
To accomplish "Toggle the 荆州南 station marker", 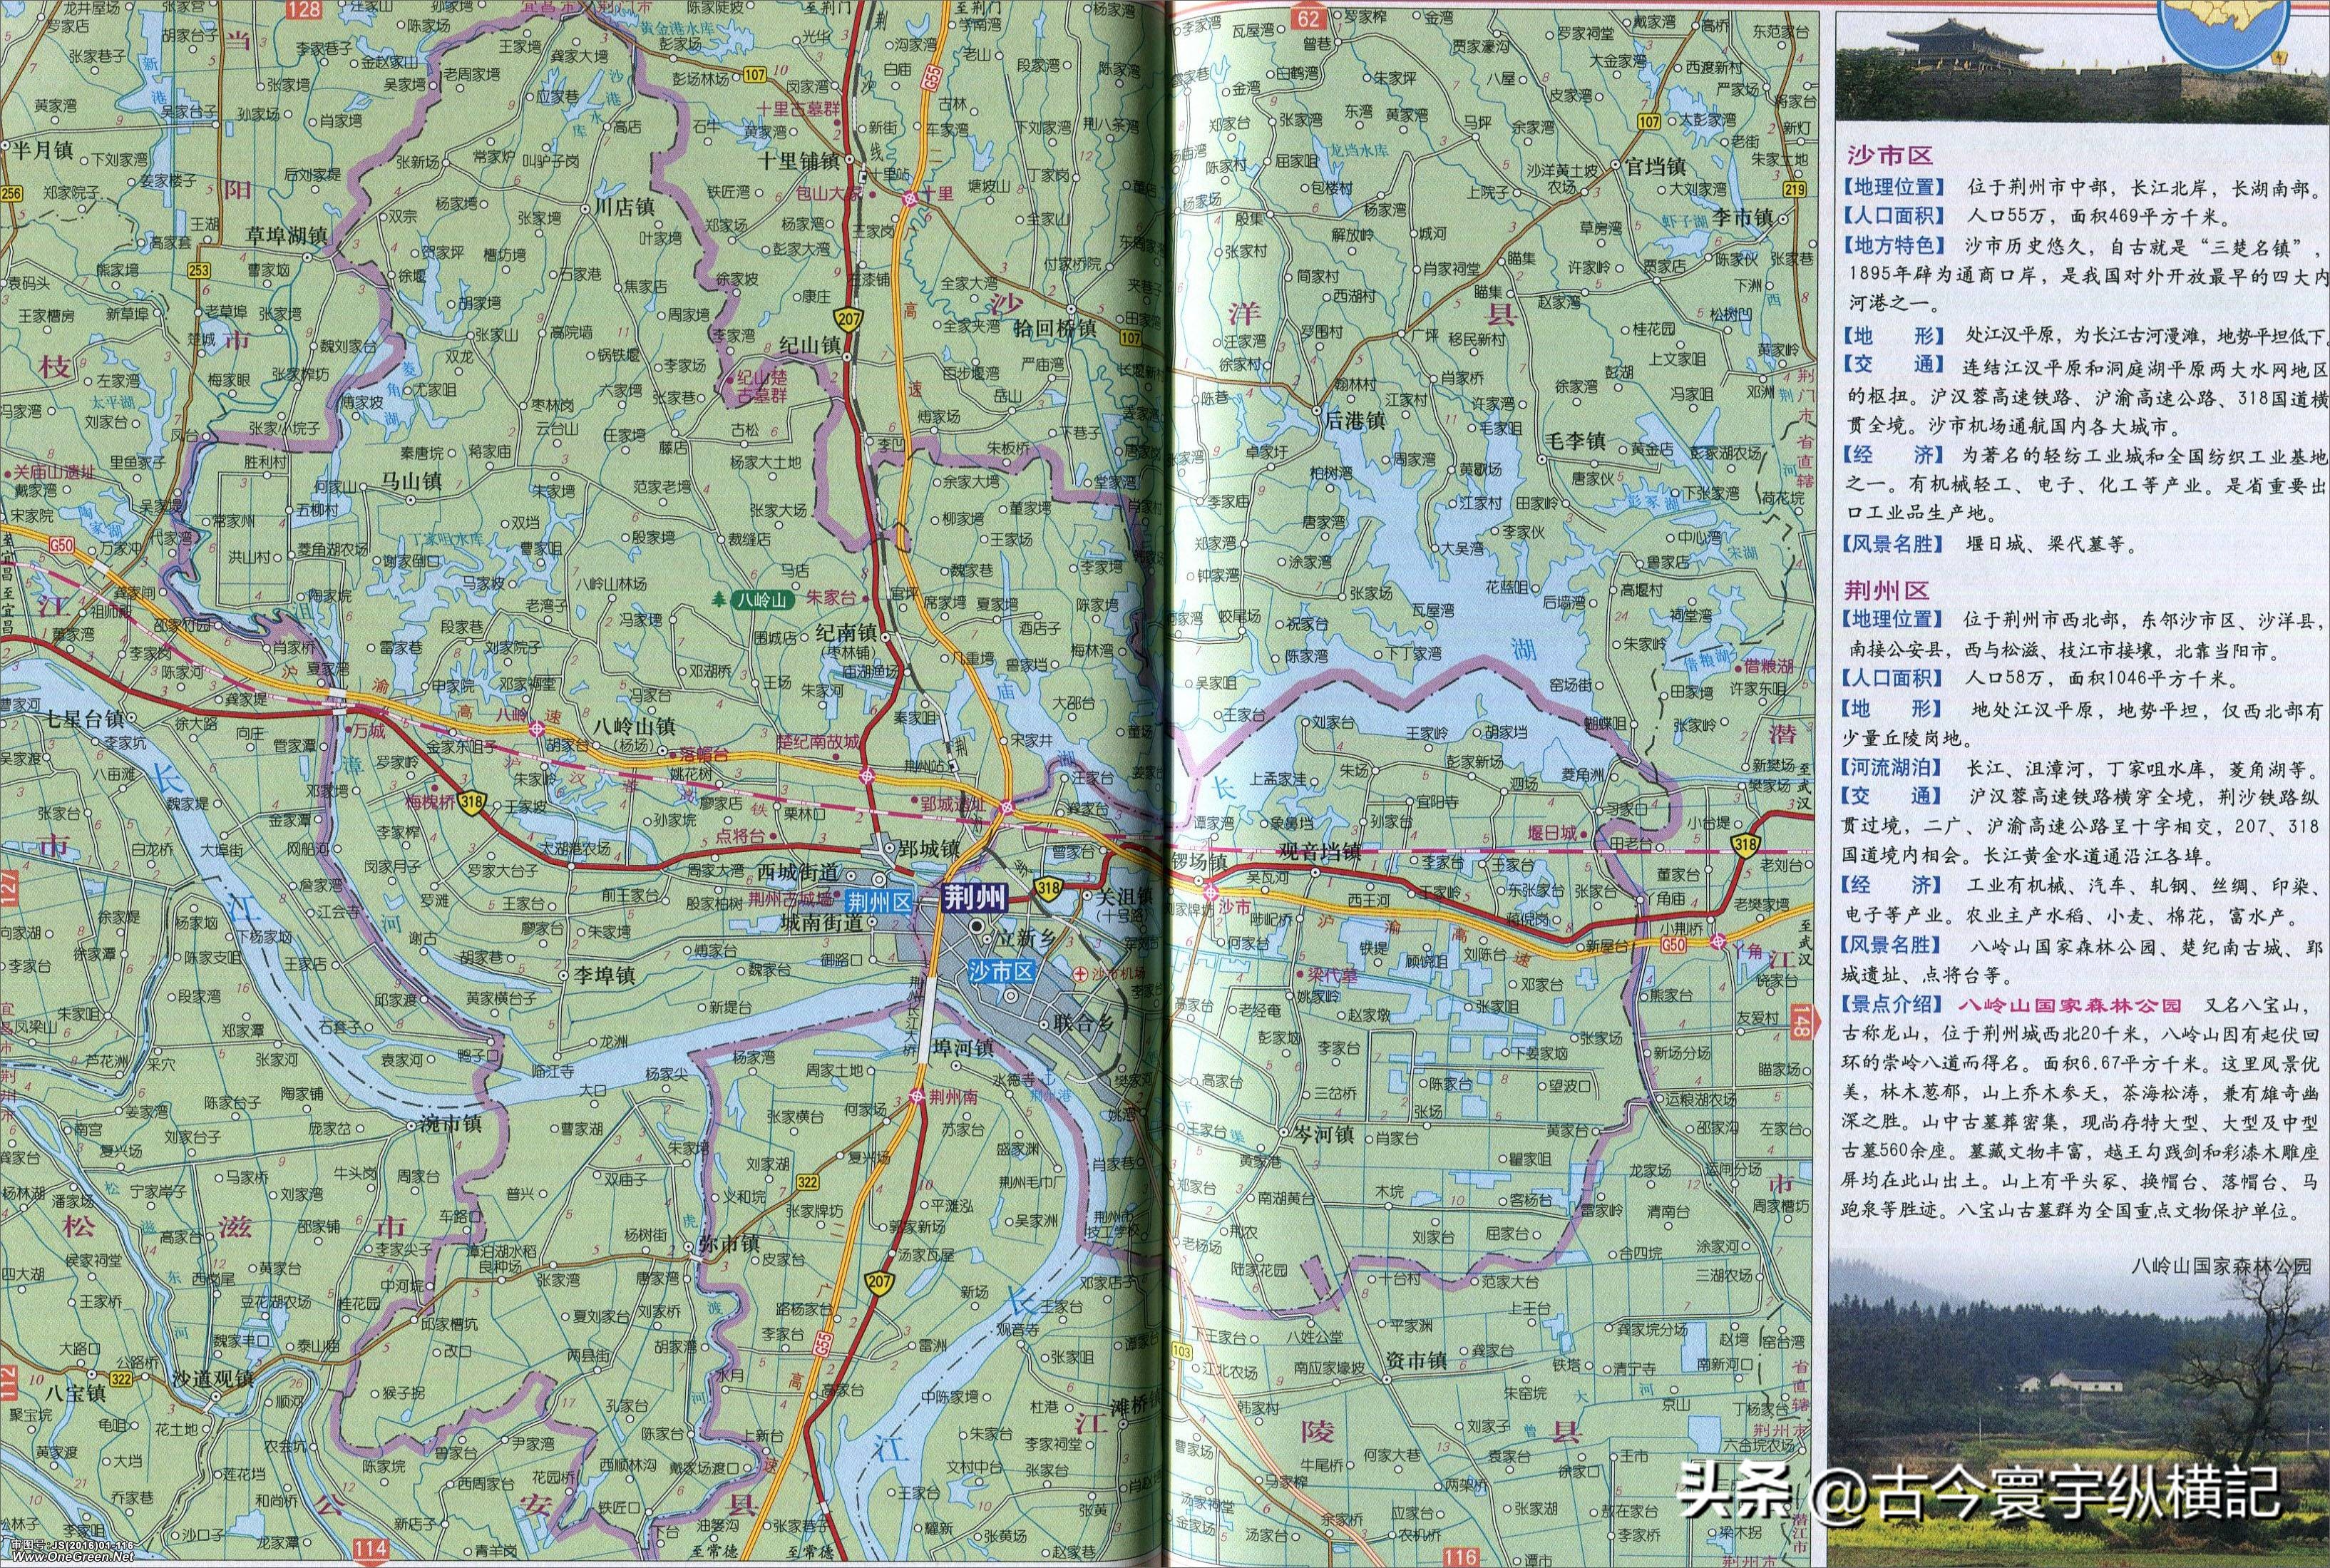I will (x=917, y=1097).
